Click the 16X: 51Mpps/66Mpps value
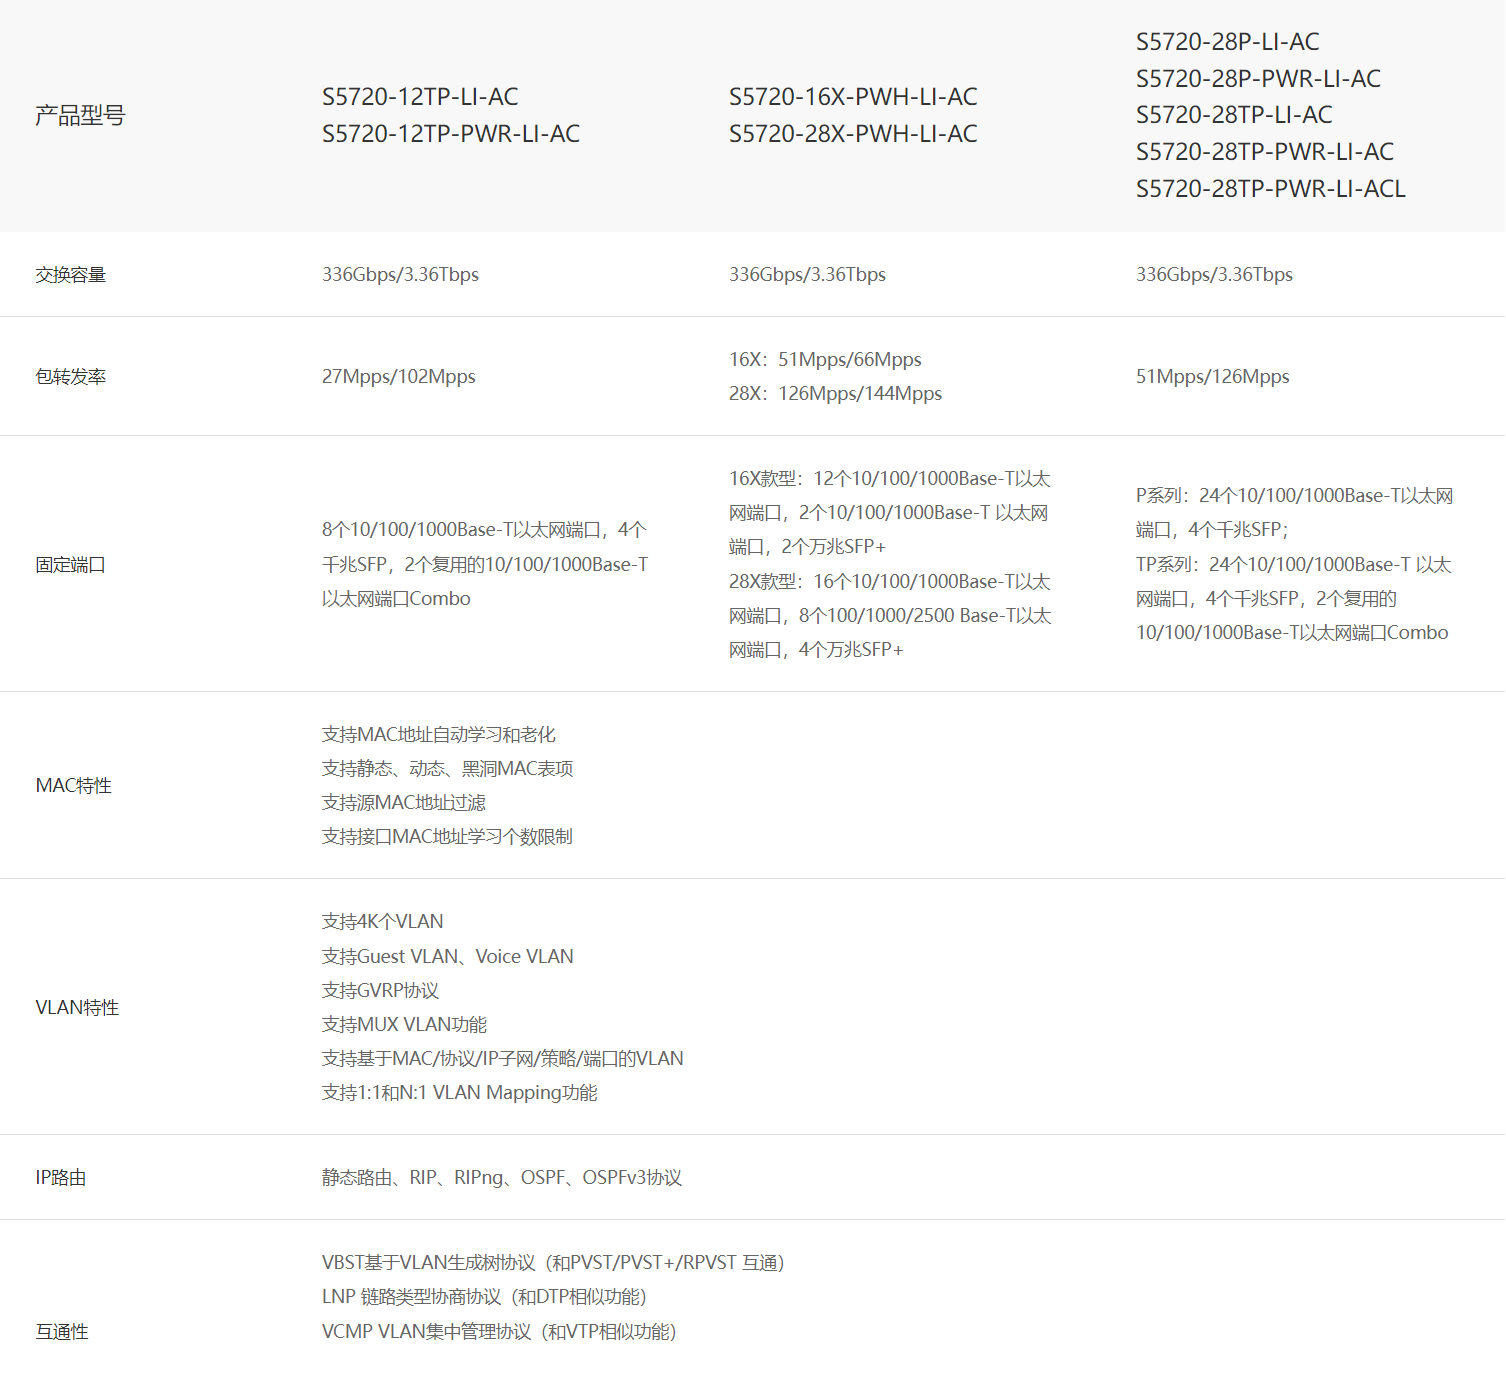 coord(825,360)
